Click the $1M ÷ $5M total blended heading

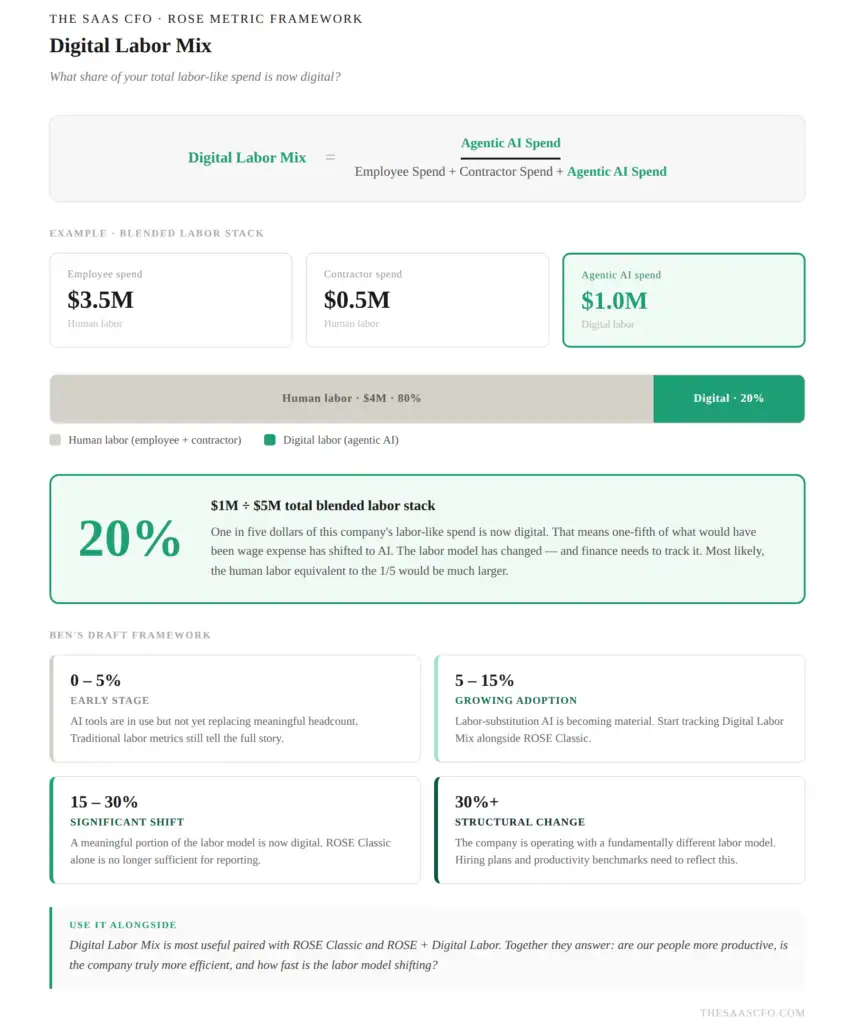click(x=323, y=505)
